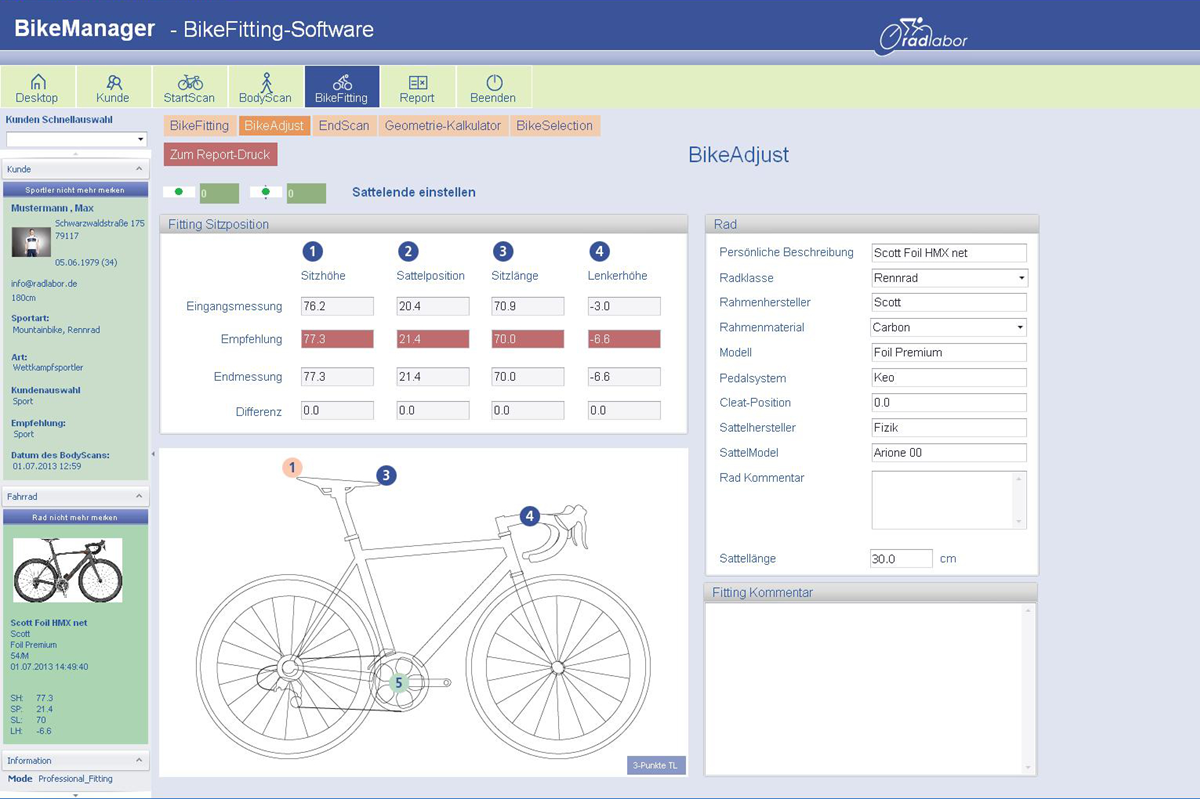
Task: Select marker 4 on the handlebar stem
Action: tap(530, 516)
